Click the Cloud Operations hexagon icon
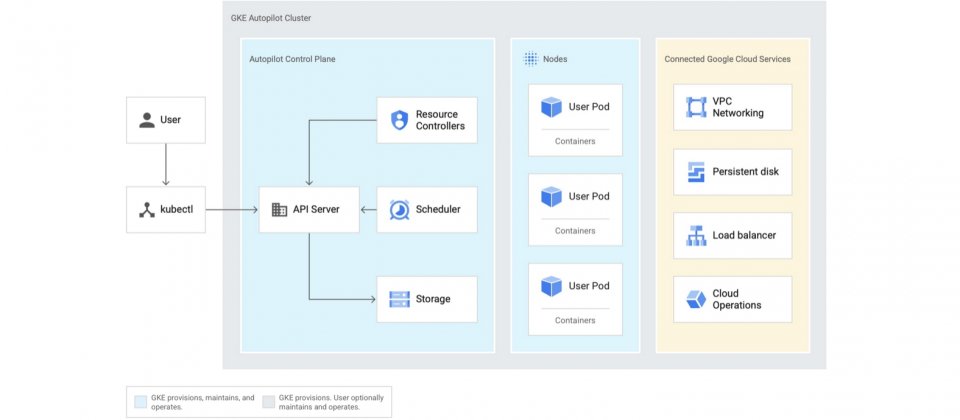This screenshot has width=960, height=420. click(x=696, y=299)
